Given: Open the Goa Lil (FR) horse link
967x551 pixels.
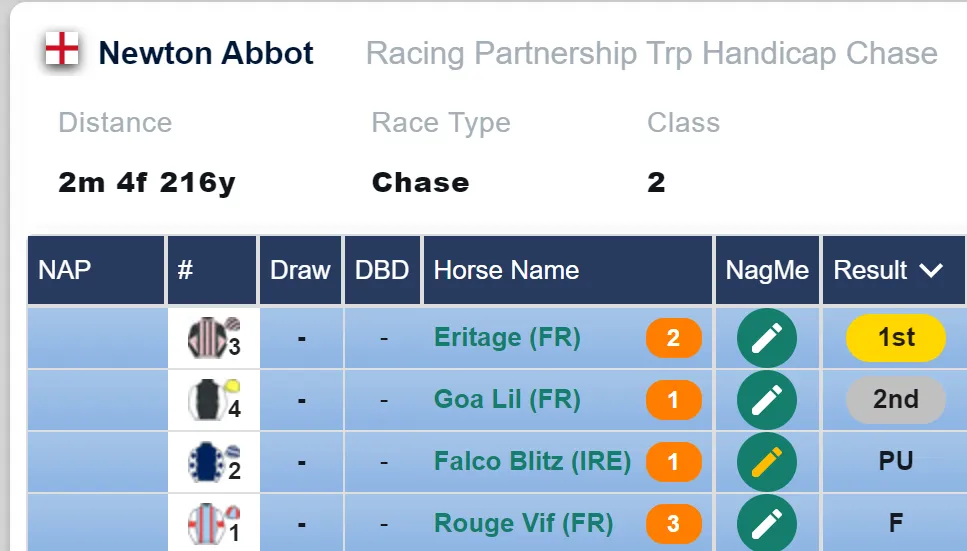Looking at the screenshot, I should click(507, 399).
